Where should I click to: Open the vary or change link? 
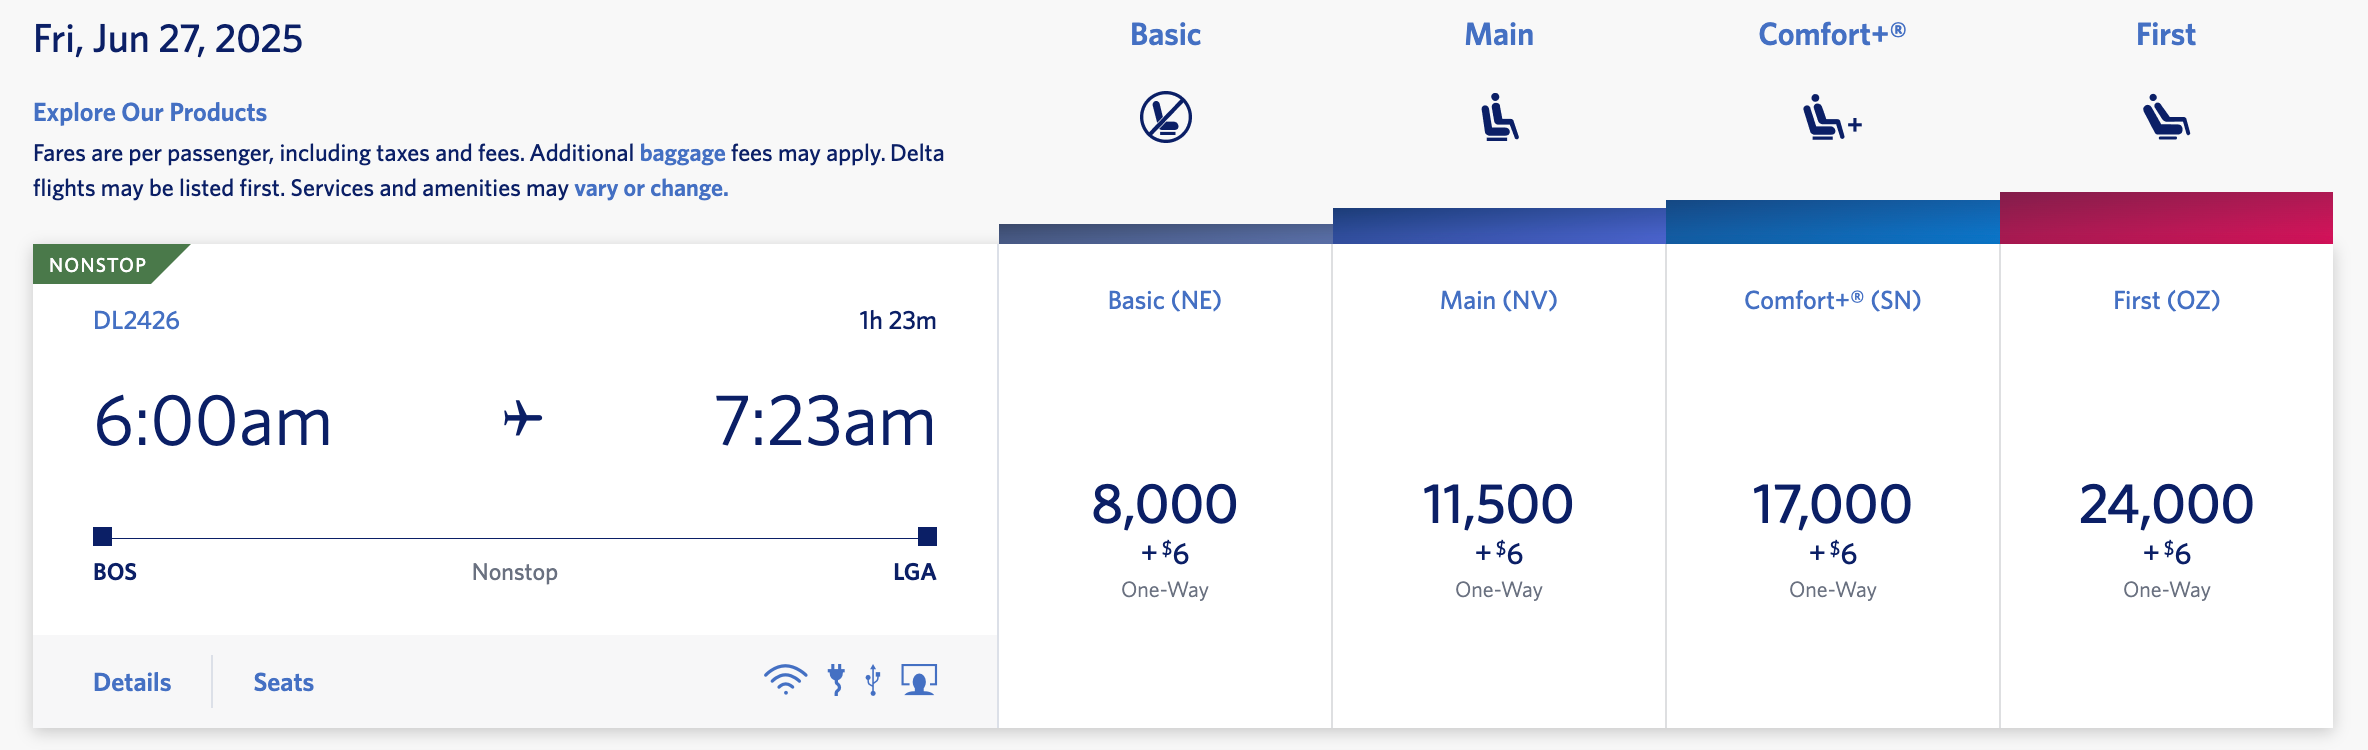point(650,187)
